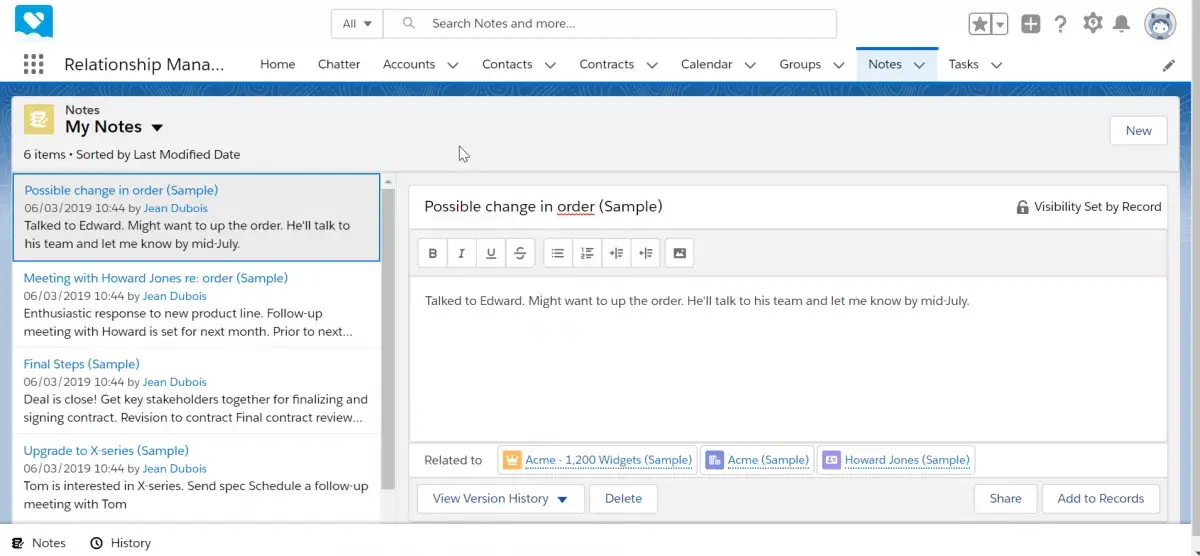Expand the Tasks tab menu chevron
The height and width of the screenshot is (556, 1200).
996,65
